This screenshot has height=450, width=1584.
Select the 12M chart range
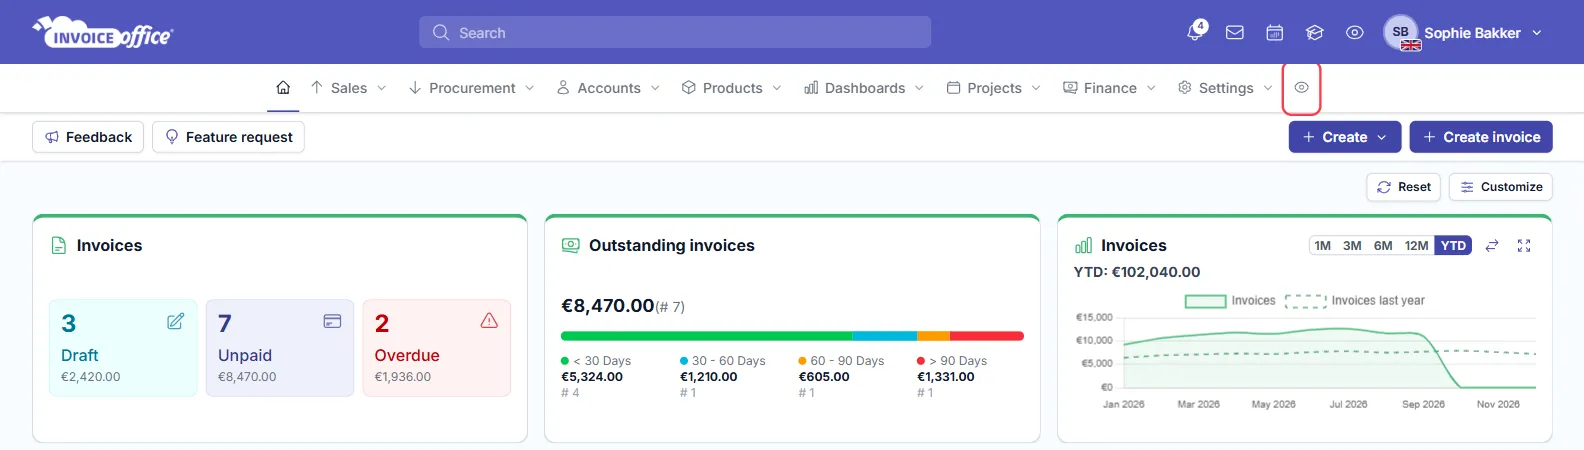tap(1416, 246)
